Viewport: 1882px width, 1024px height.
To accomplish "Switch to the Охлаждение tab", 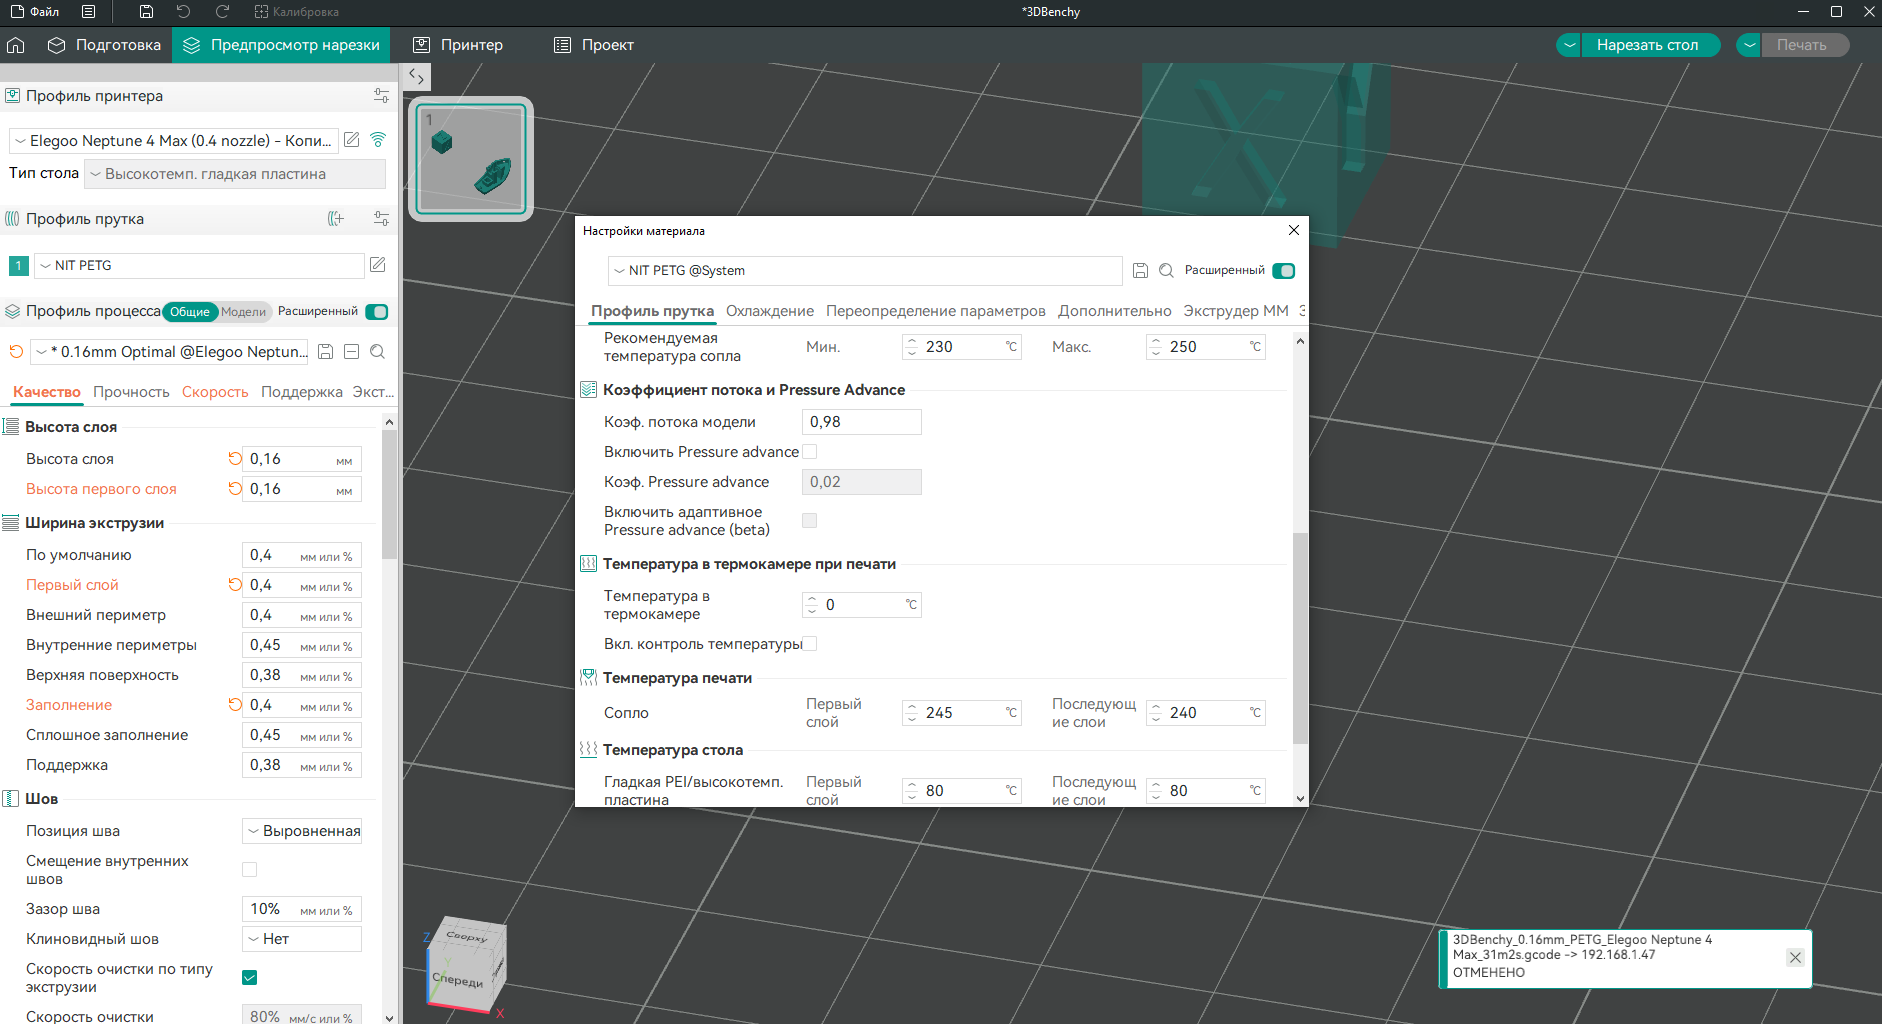I will [x=770, y=311].
